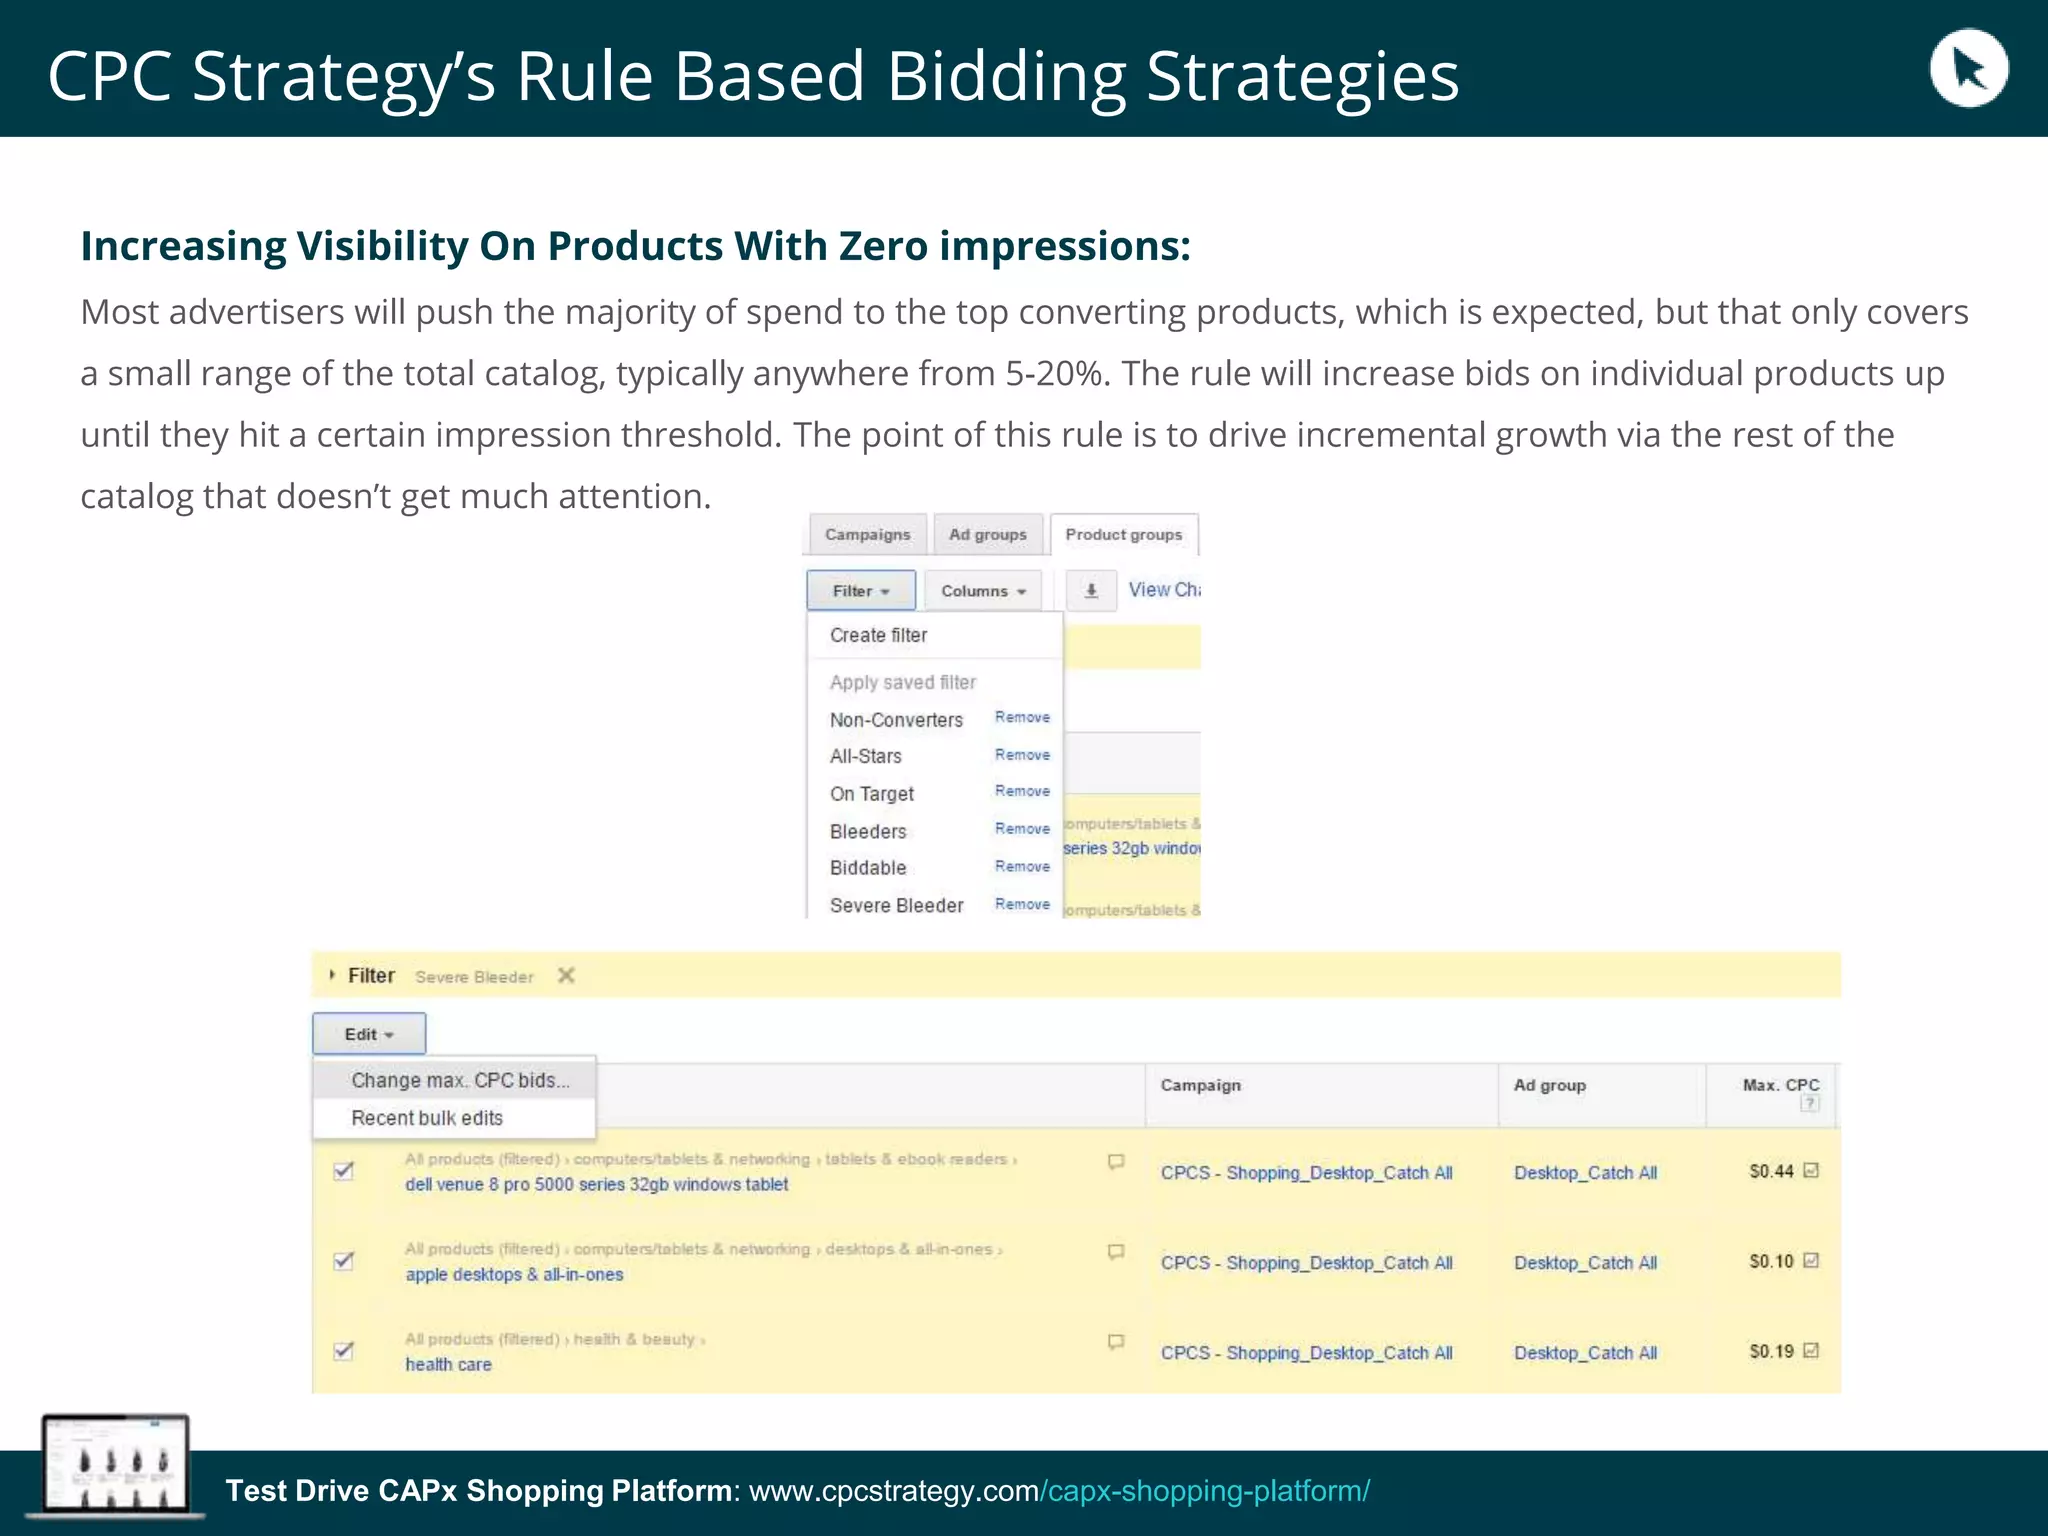Remove the Severe Bleeder filter with X

point(566,975)
